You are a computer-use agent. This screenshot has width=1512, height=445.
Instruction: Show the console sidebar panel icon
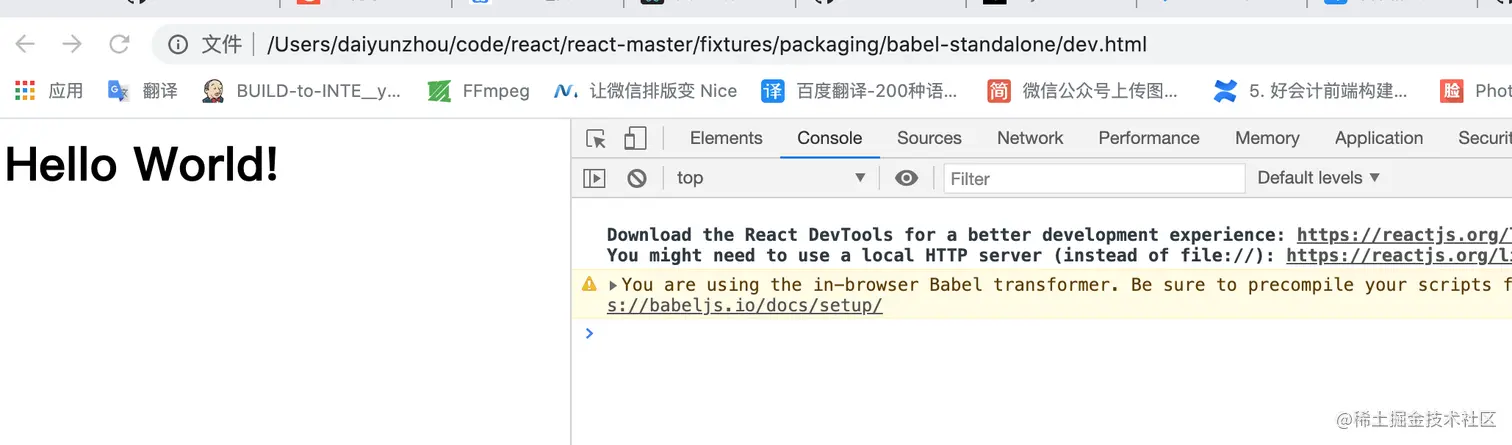click(595, 178)
